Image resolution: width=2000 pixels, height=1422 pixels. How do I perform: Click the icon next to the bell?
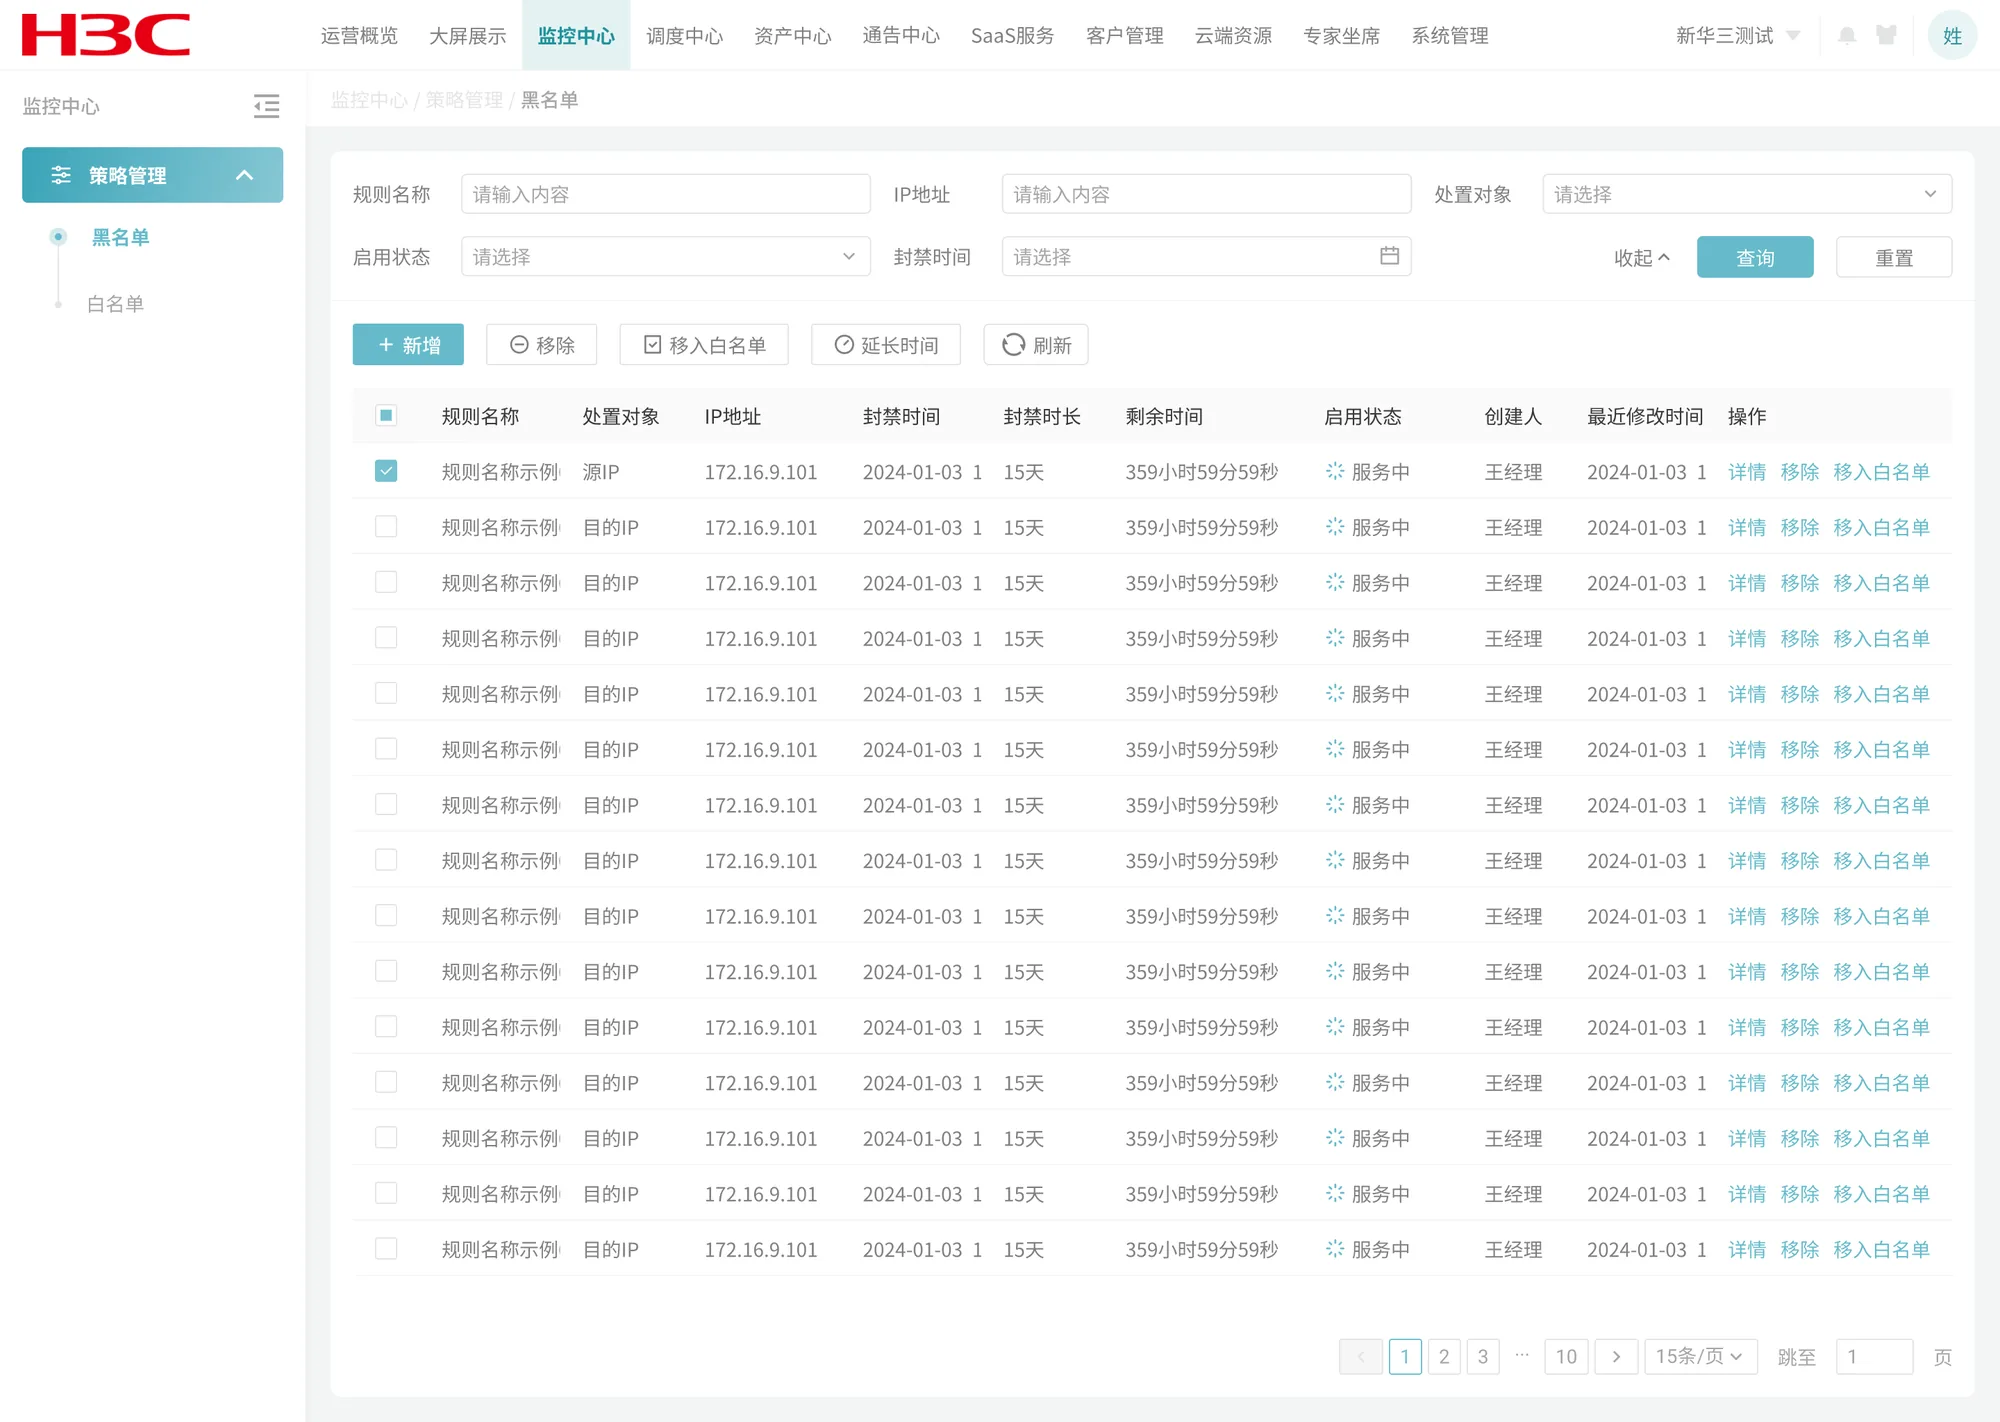click(1886, 36)
